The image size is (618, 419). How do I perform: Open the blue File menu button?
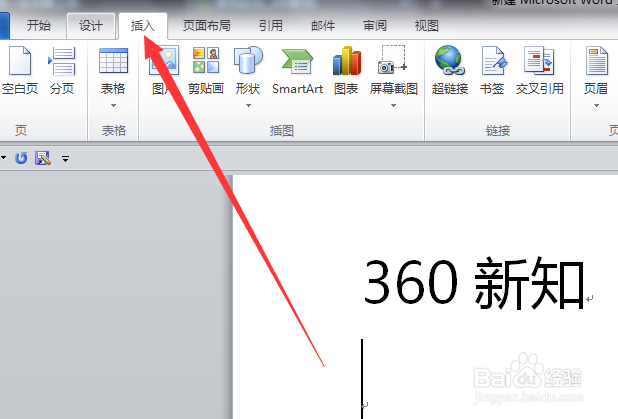coord(4,26)
